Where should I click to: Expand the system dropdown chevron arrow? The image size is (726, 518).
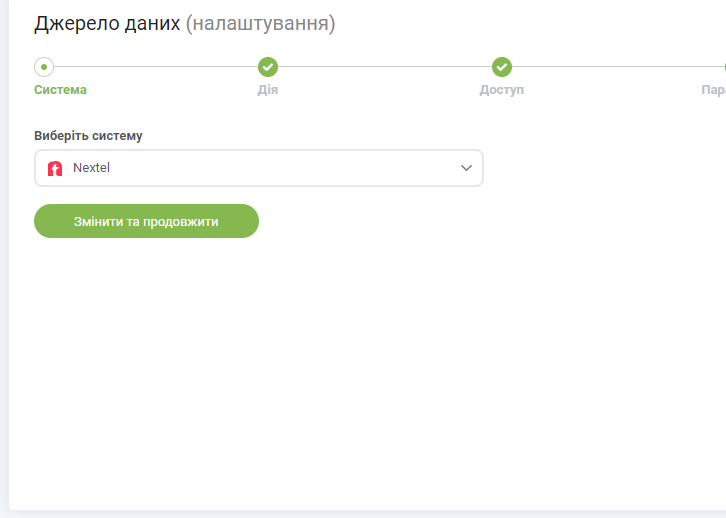[x=466, y=168]
